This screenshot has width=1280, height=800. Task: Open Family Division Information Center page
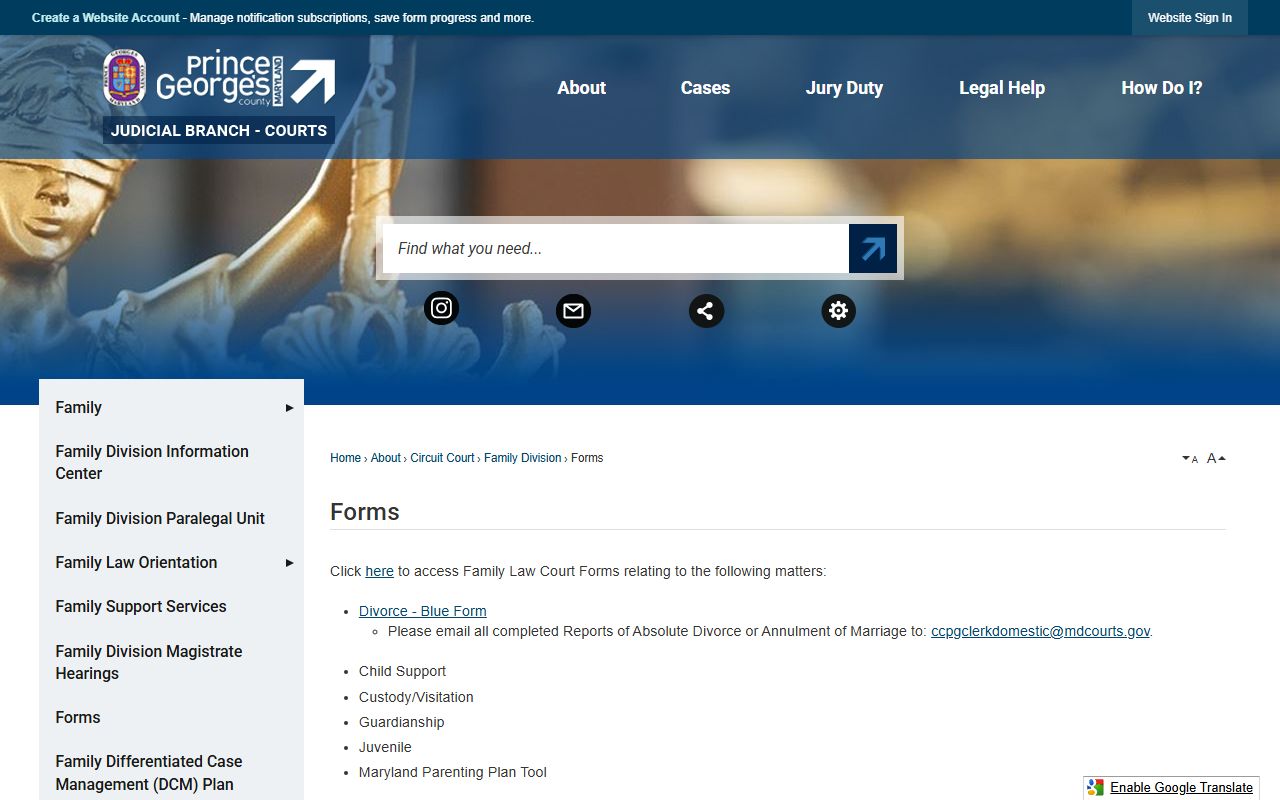152,462
